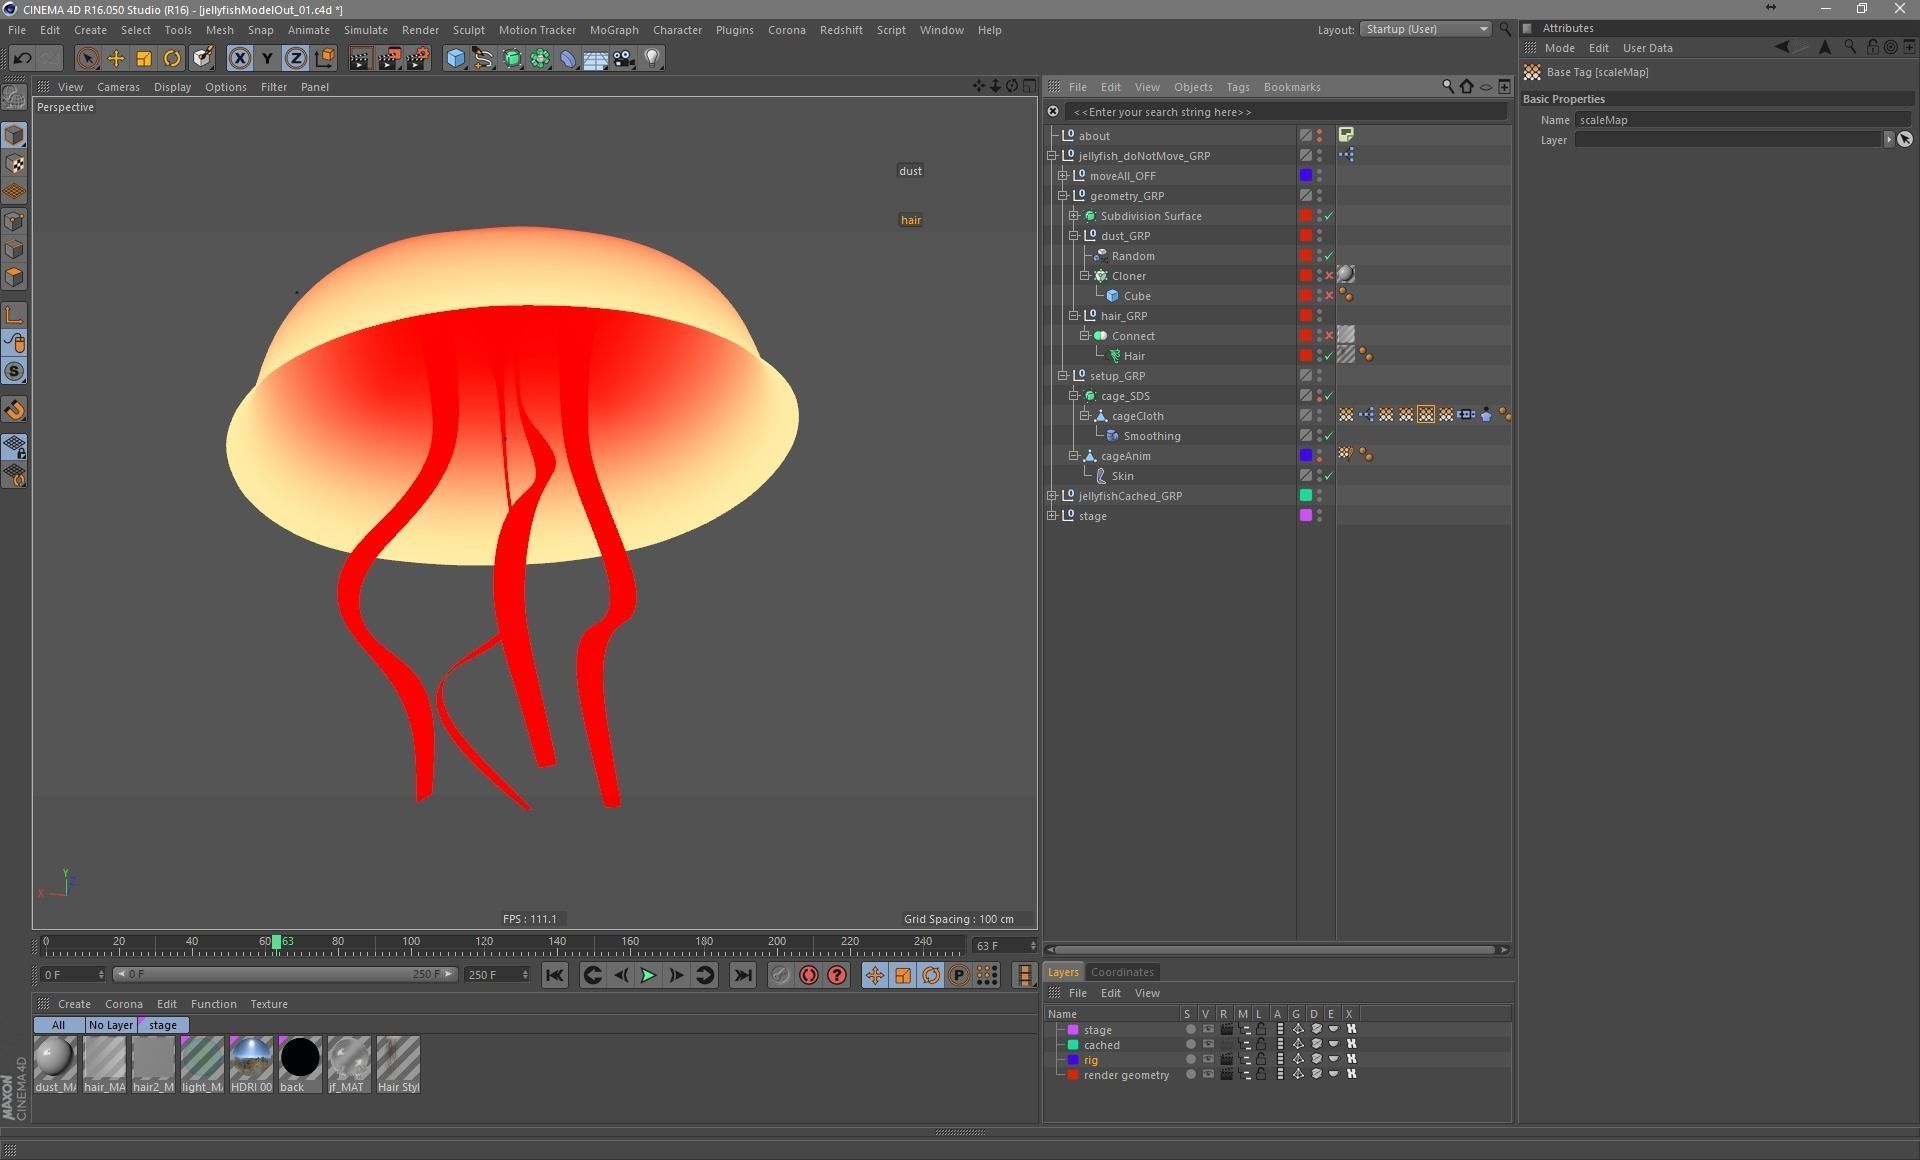Open the MoGraph menu
This screenshot has width=1920, height=1160.
(614, 30)
